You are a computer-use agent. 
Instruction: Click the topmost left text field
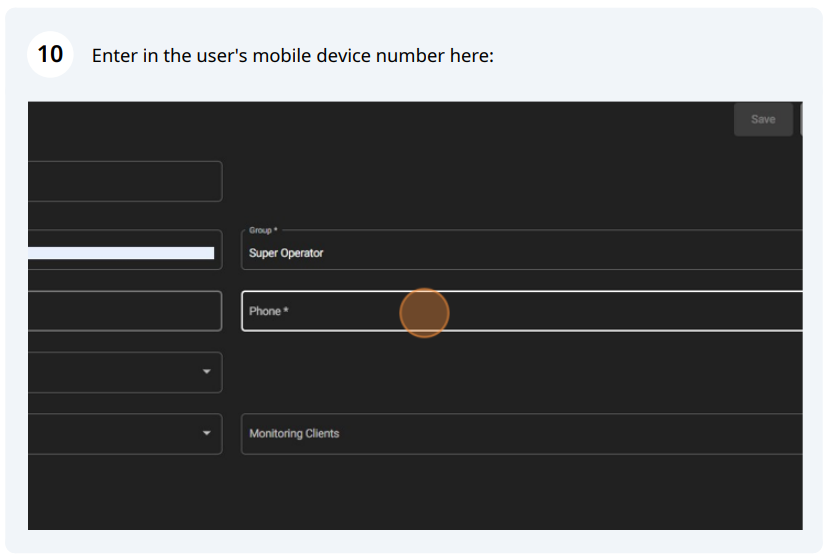tap(125, 181)
